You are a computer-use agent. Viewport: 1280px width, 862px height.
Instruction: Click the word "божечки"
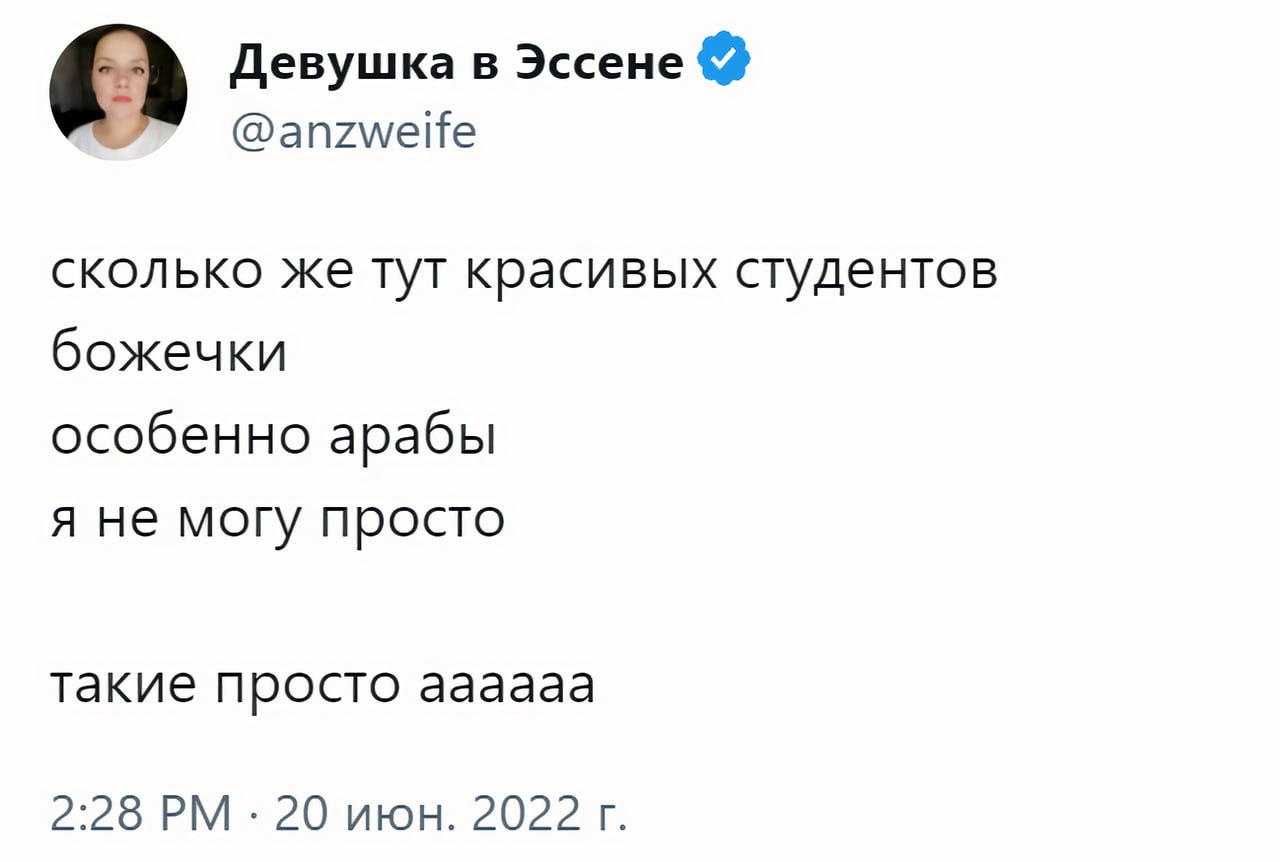tap(168, 354)
